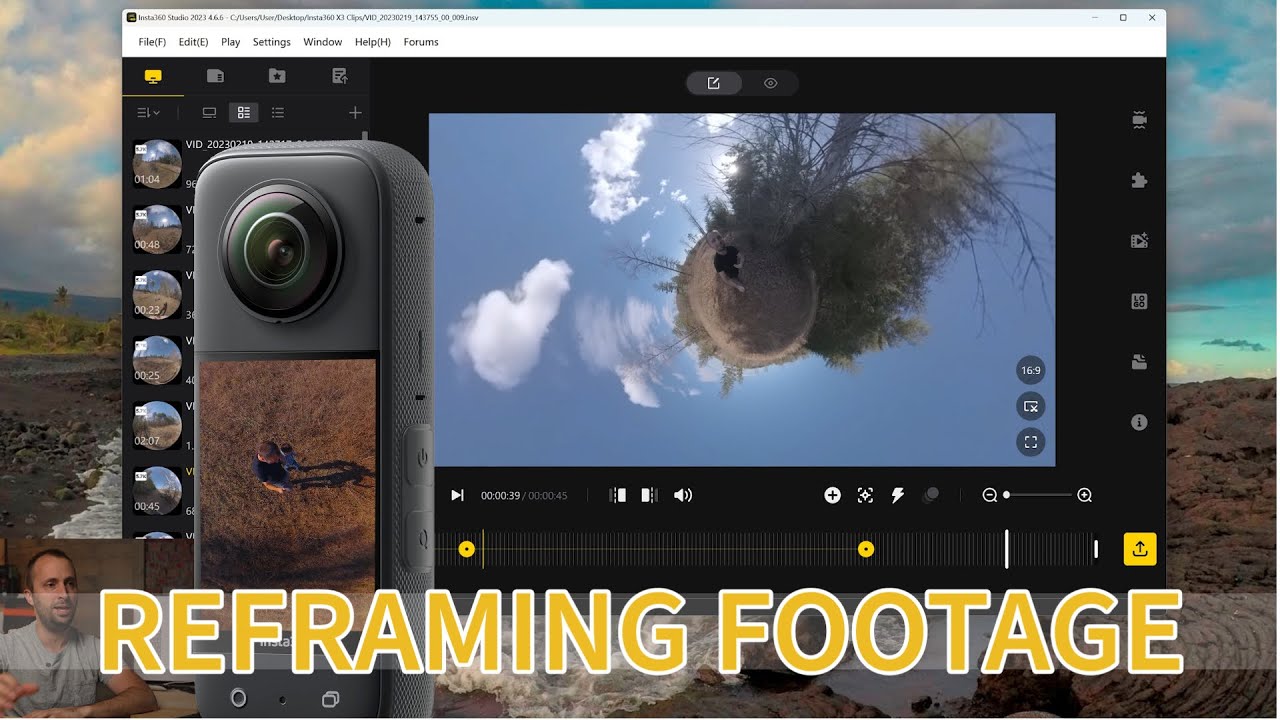The height and width of the screenshot is (720, 1280).
Task: Open the speed change lightning icon
Action: click(x=898, y=495)
